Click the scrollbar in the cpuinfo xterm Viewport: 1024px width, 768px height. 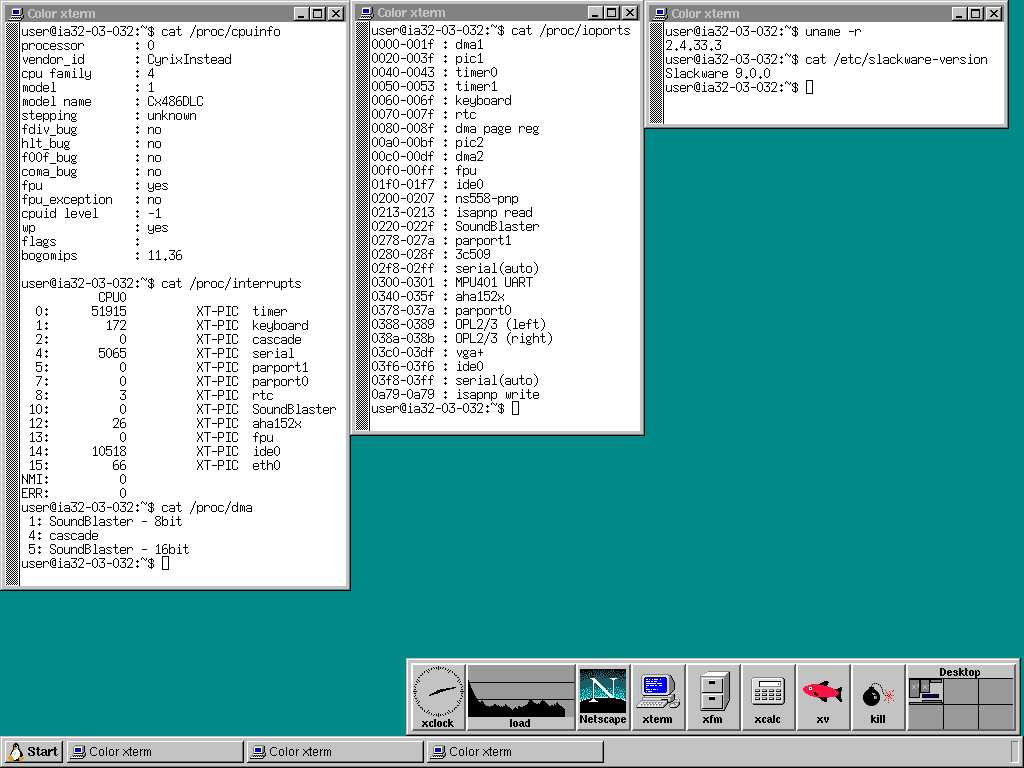tap(12, 300)
